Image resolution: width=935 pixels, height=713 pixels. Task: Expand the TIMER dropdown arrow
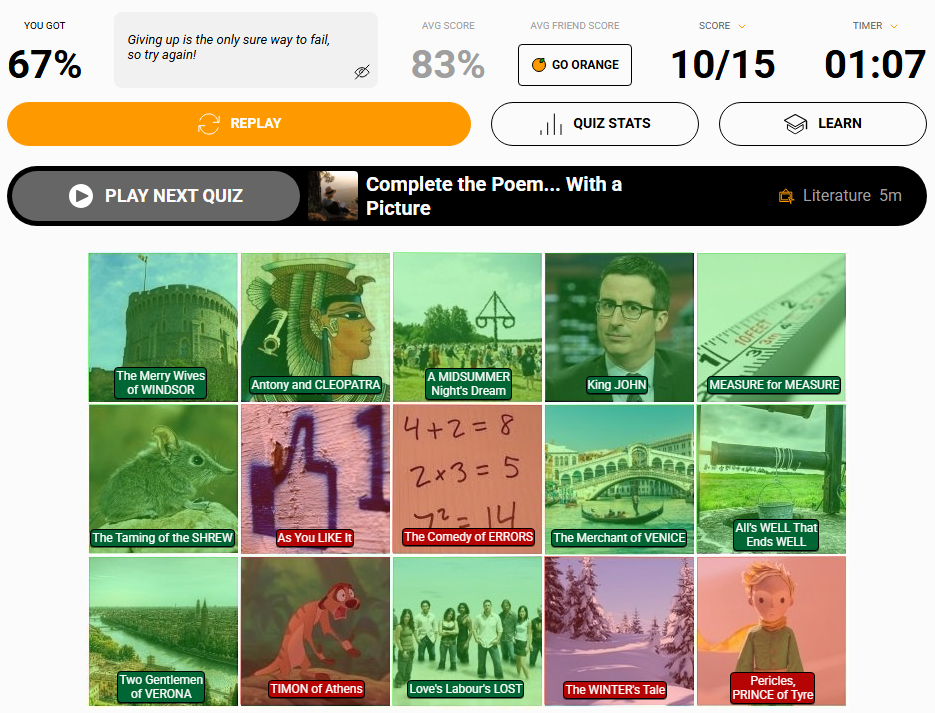click(894, 26)
